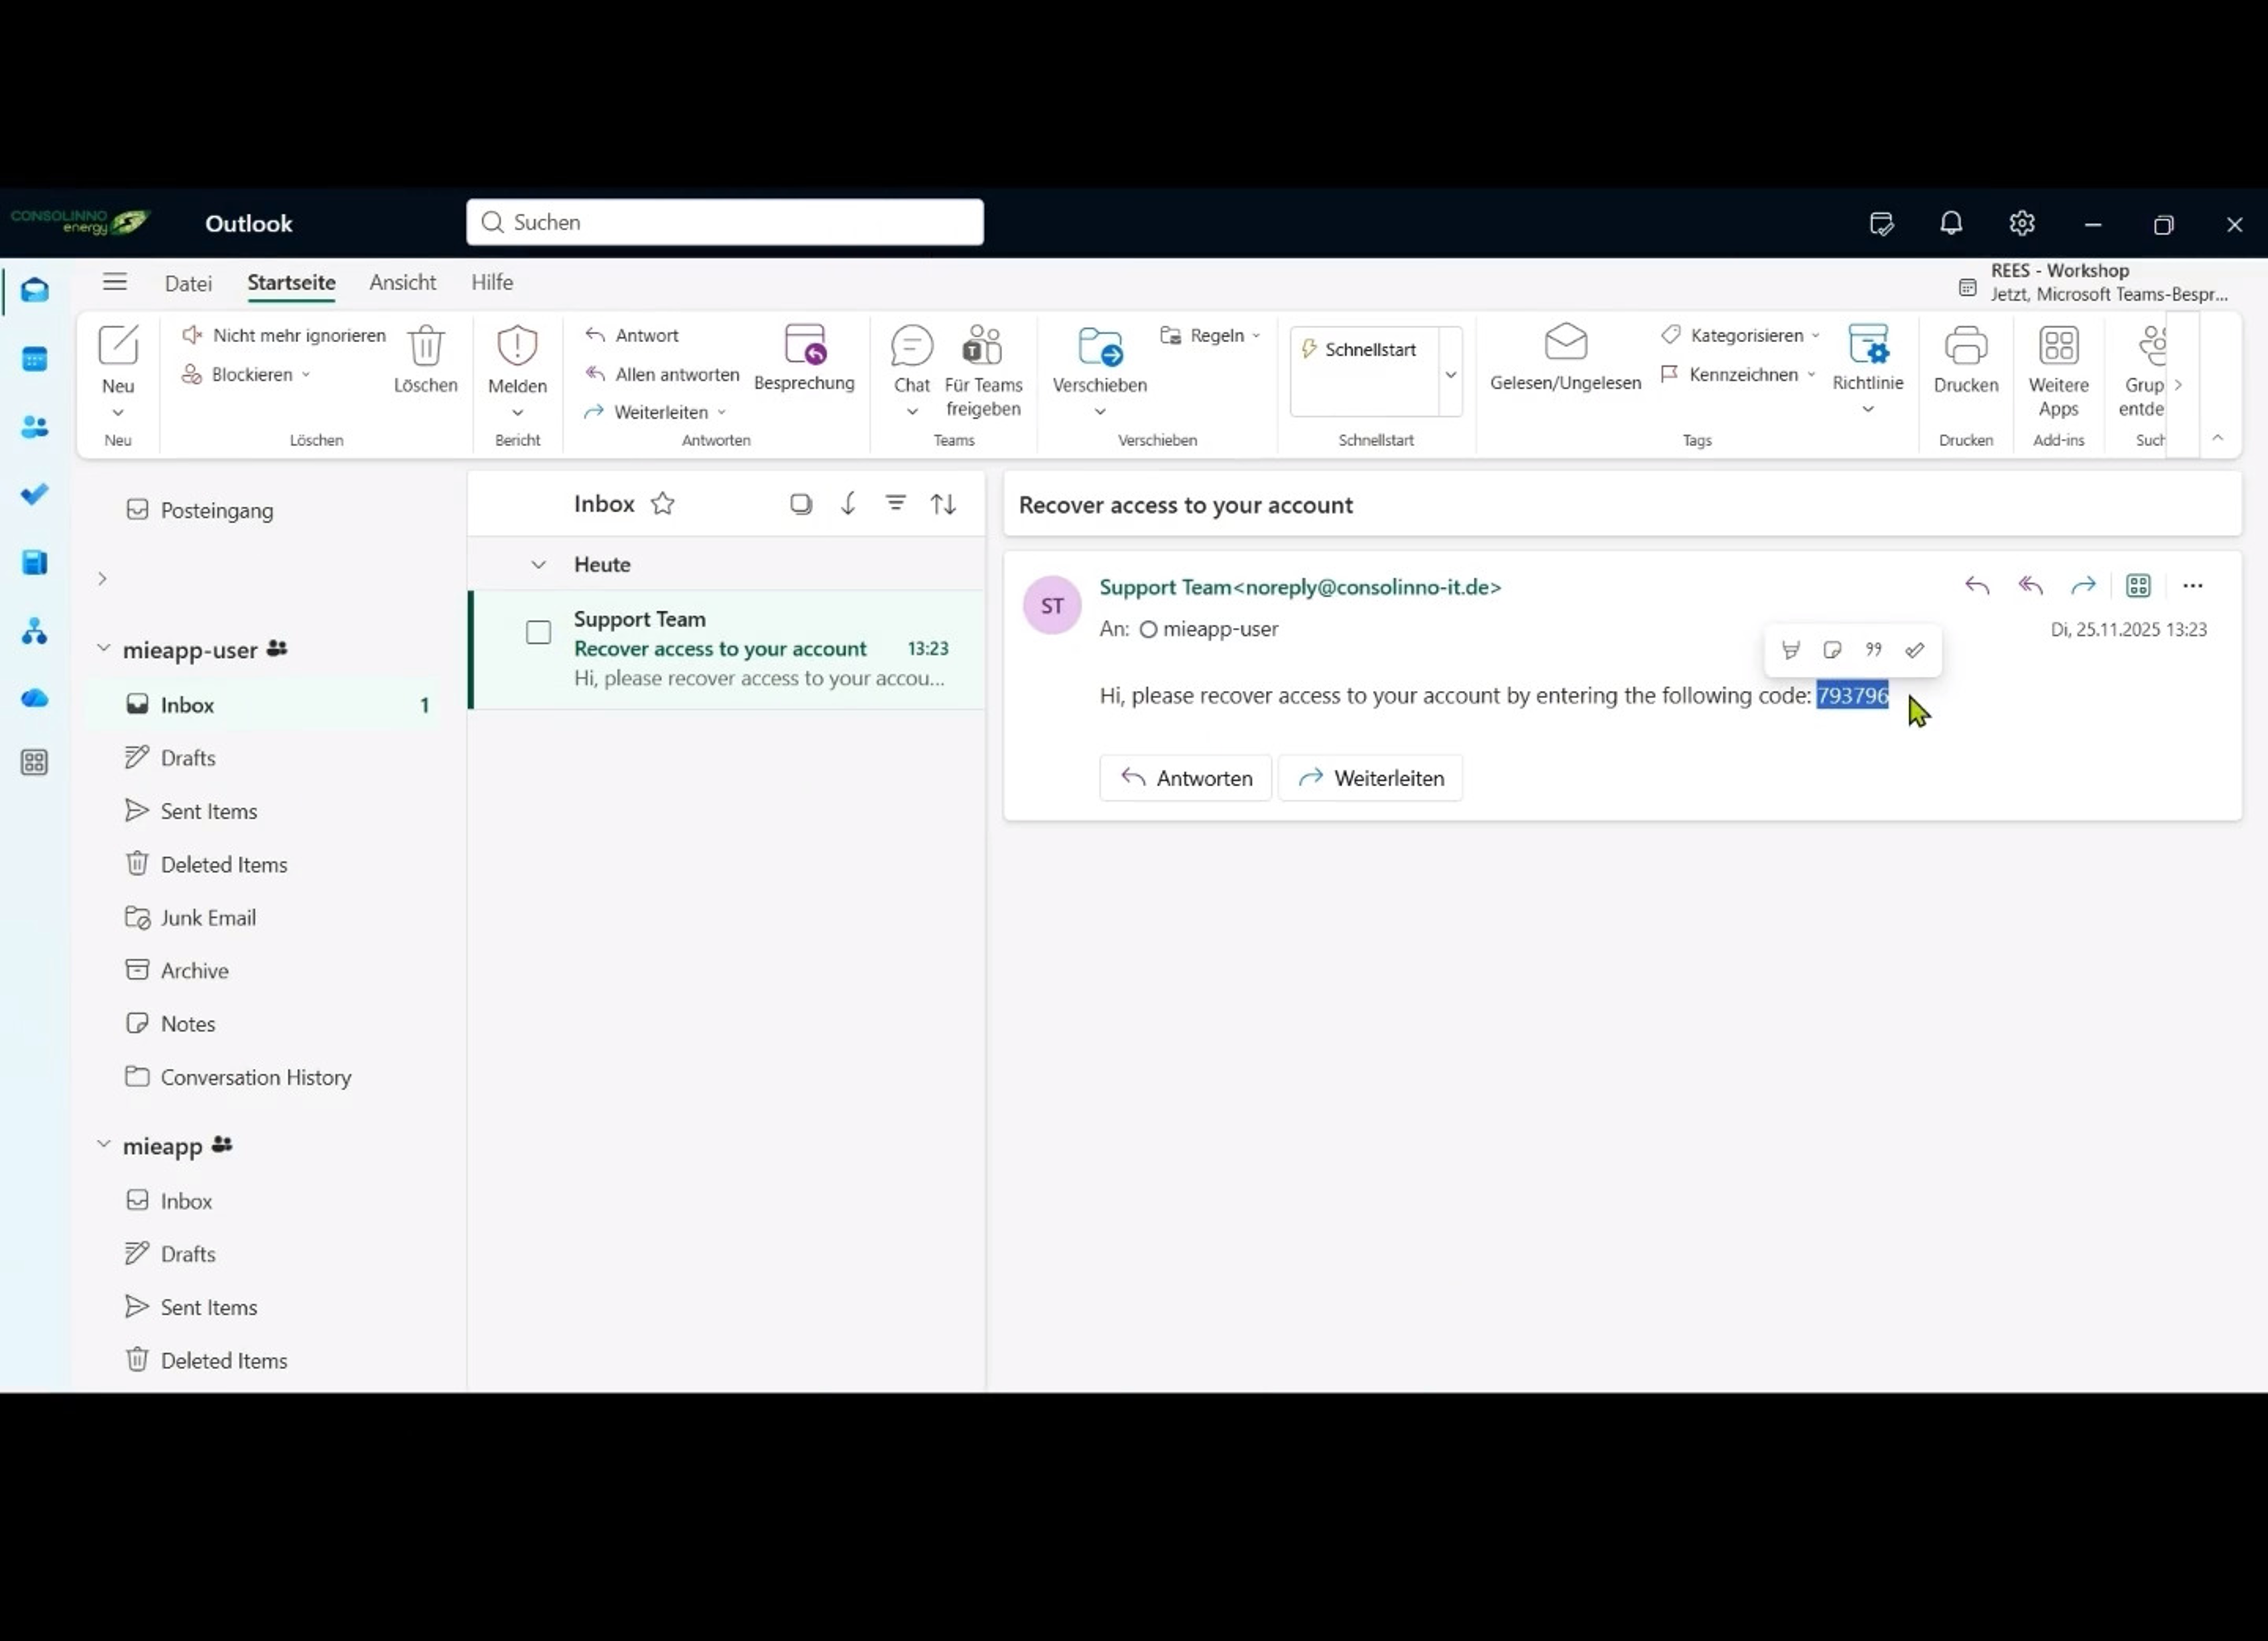This screenshot has height=1641, width=2268.
Task: Open the filter icon in message list
Action: 896,503
